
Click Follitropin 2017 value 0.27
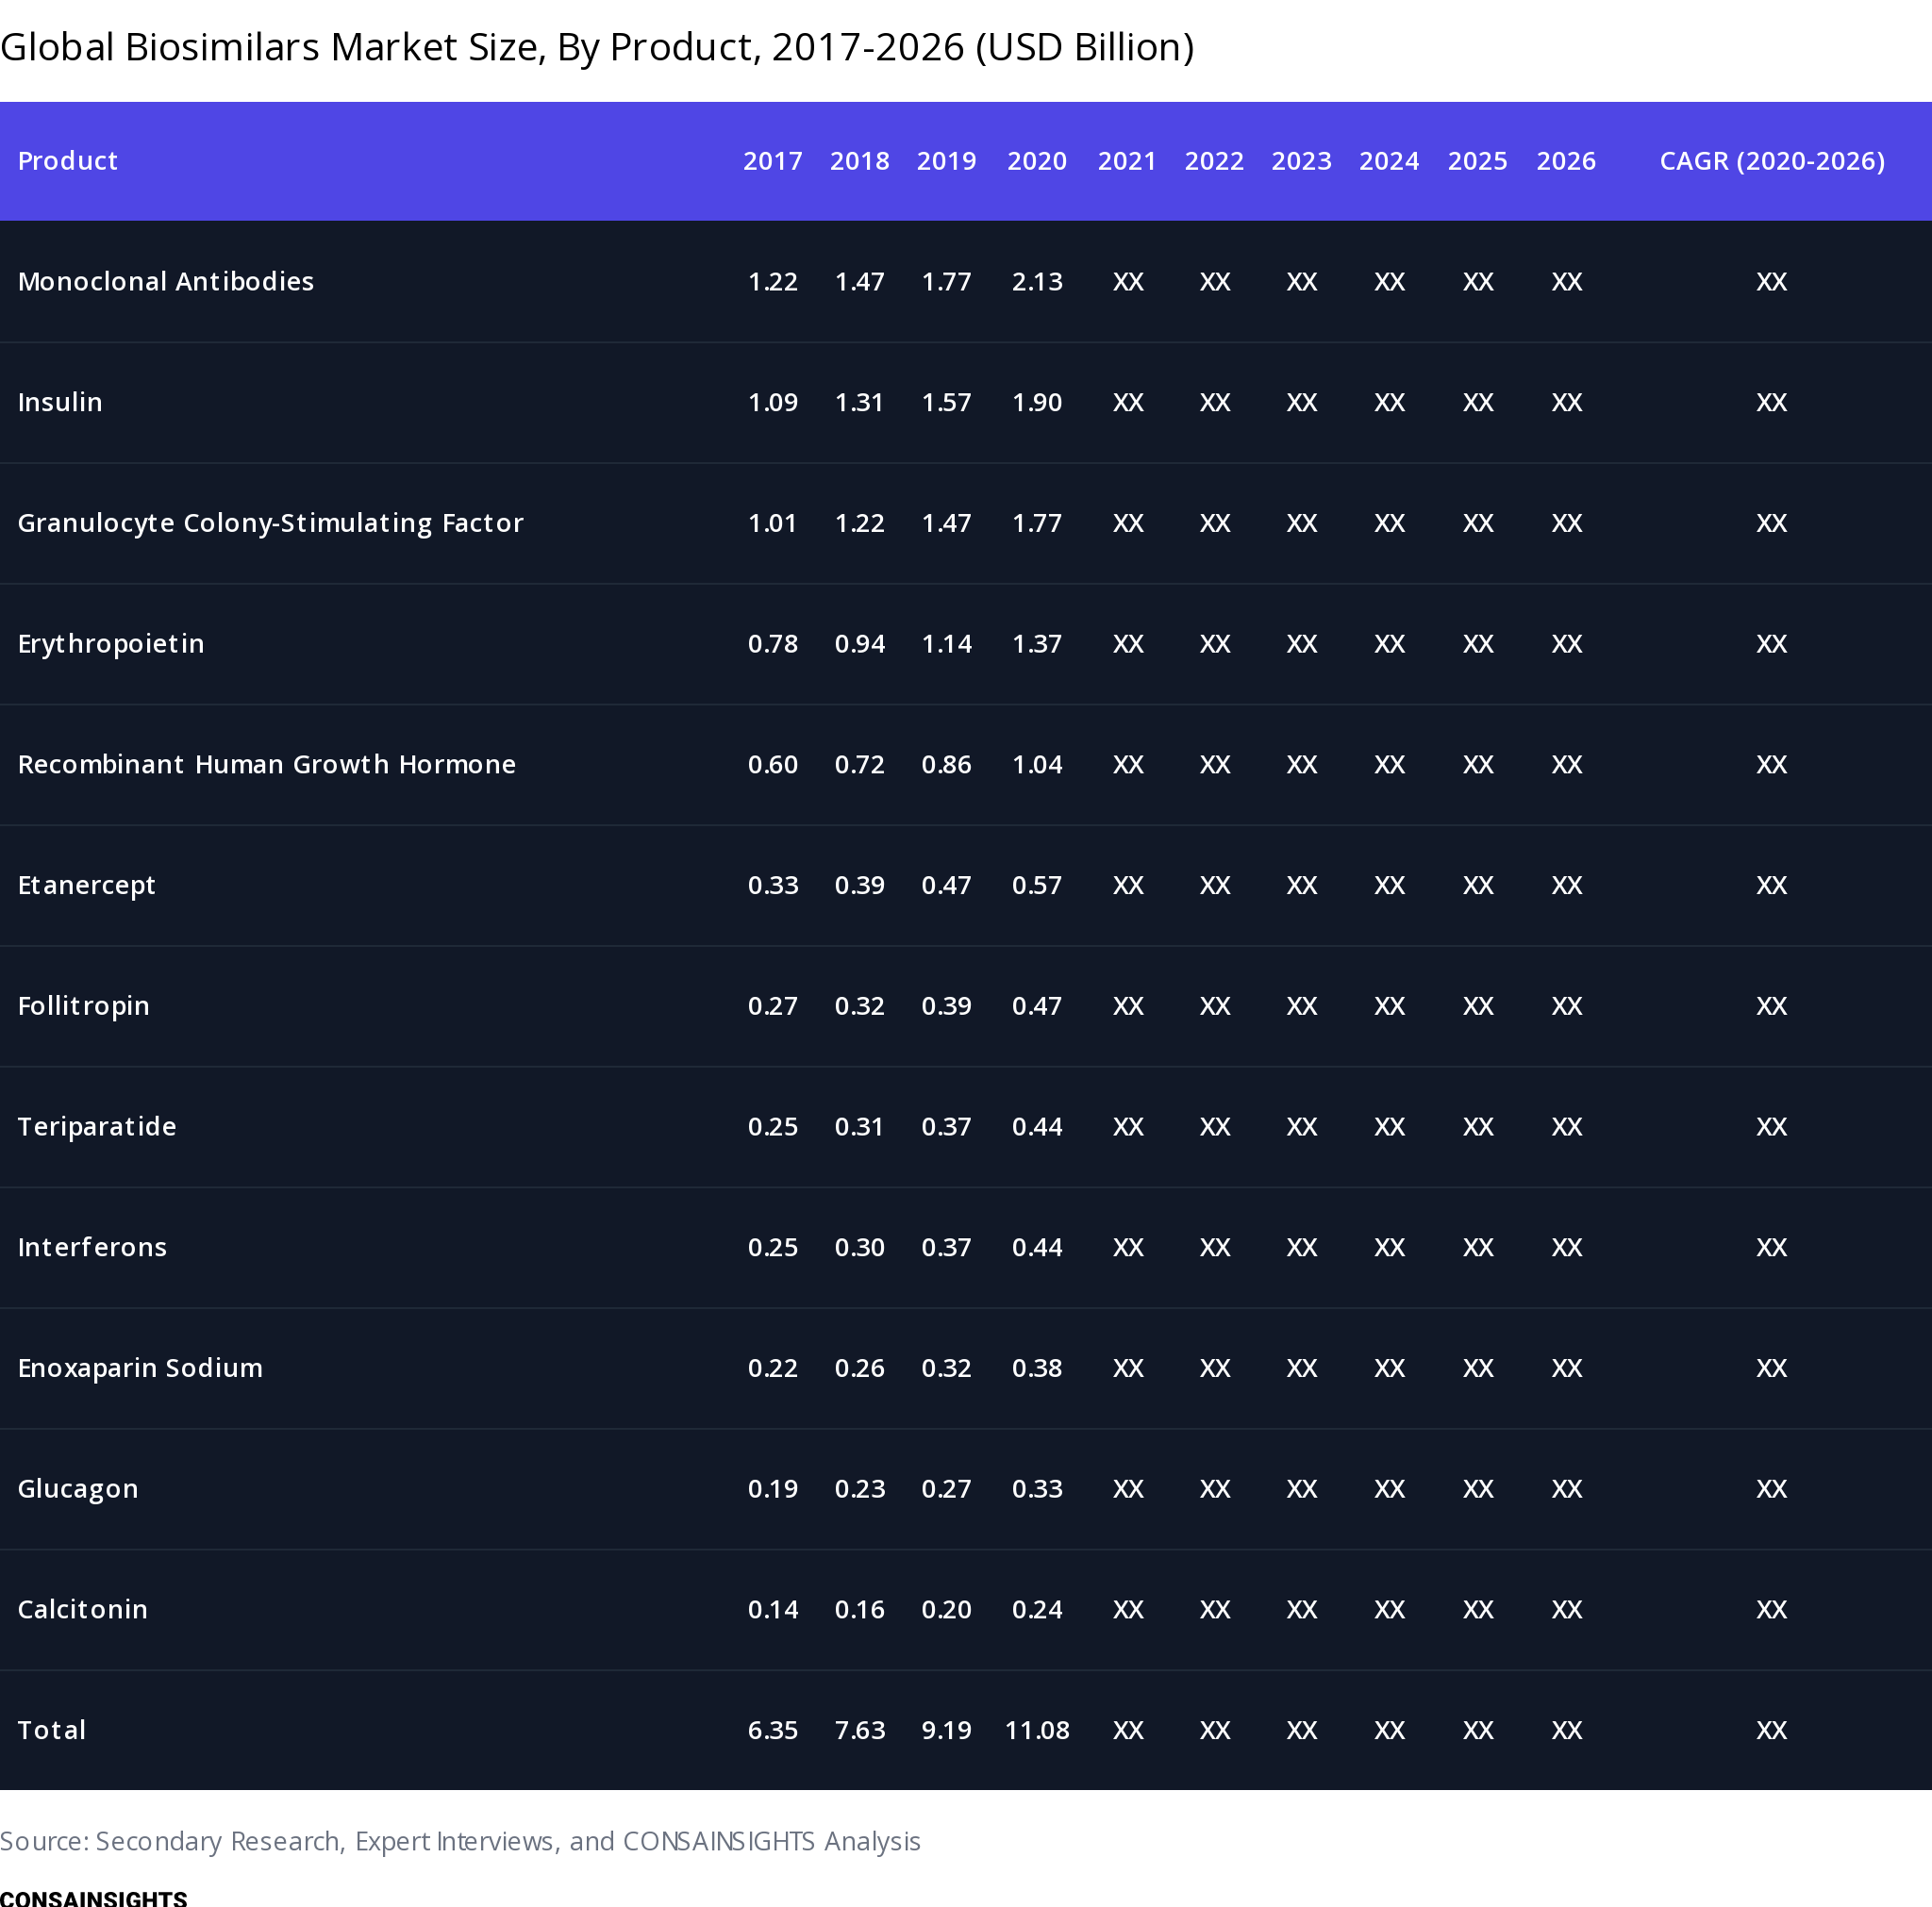tap(773, 1006)
